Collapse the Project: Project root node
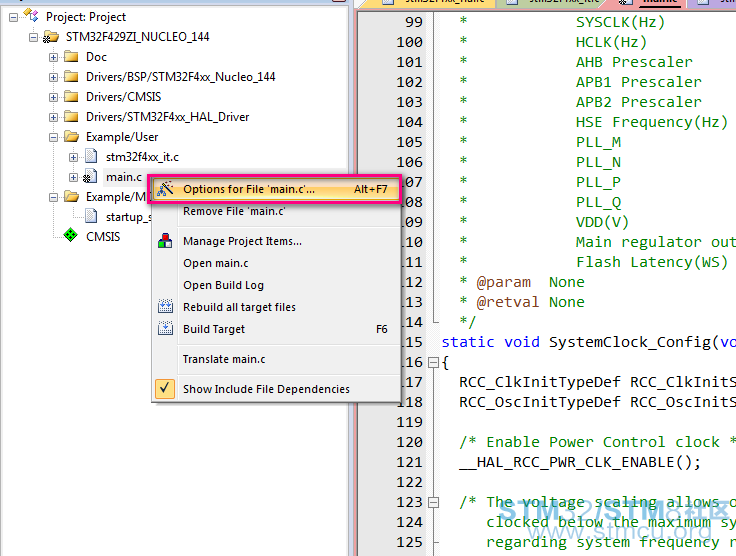This screenshot has width=736, height=556. click(14, 17)
